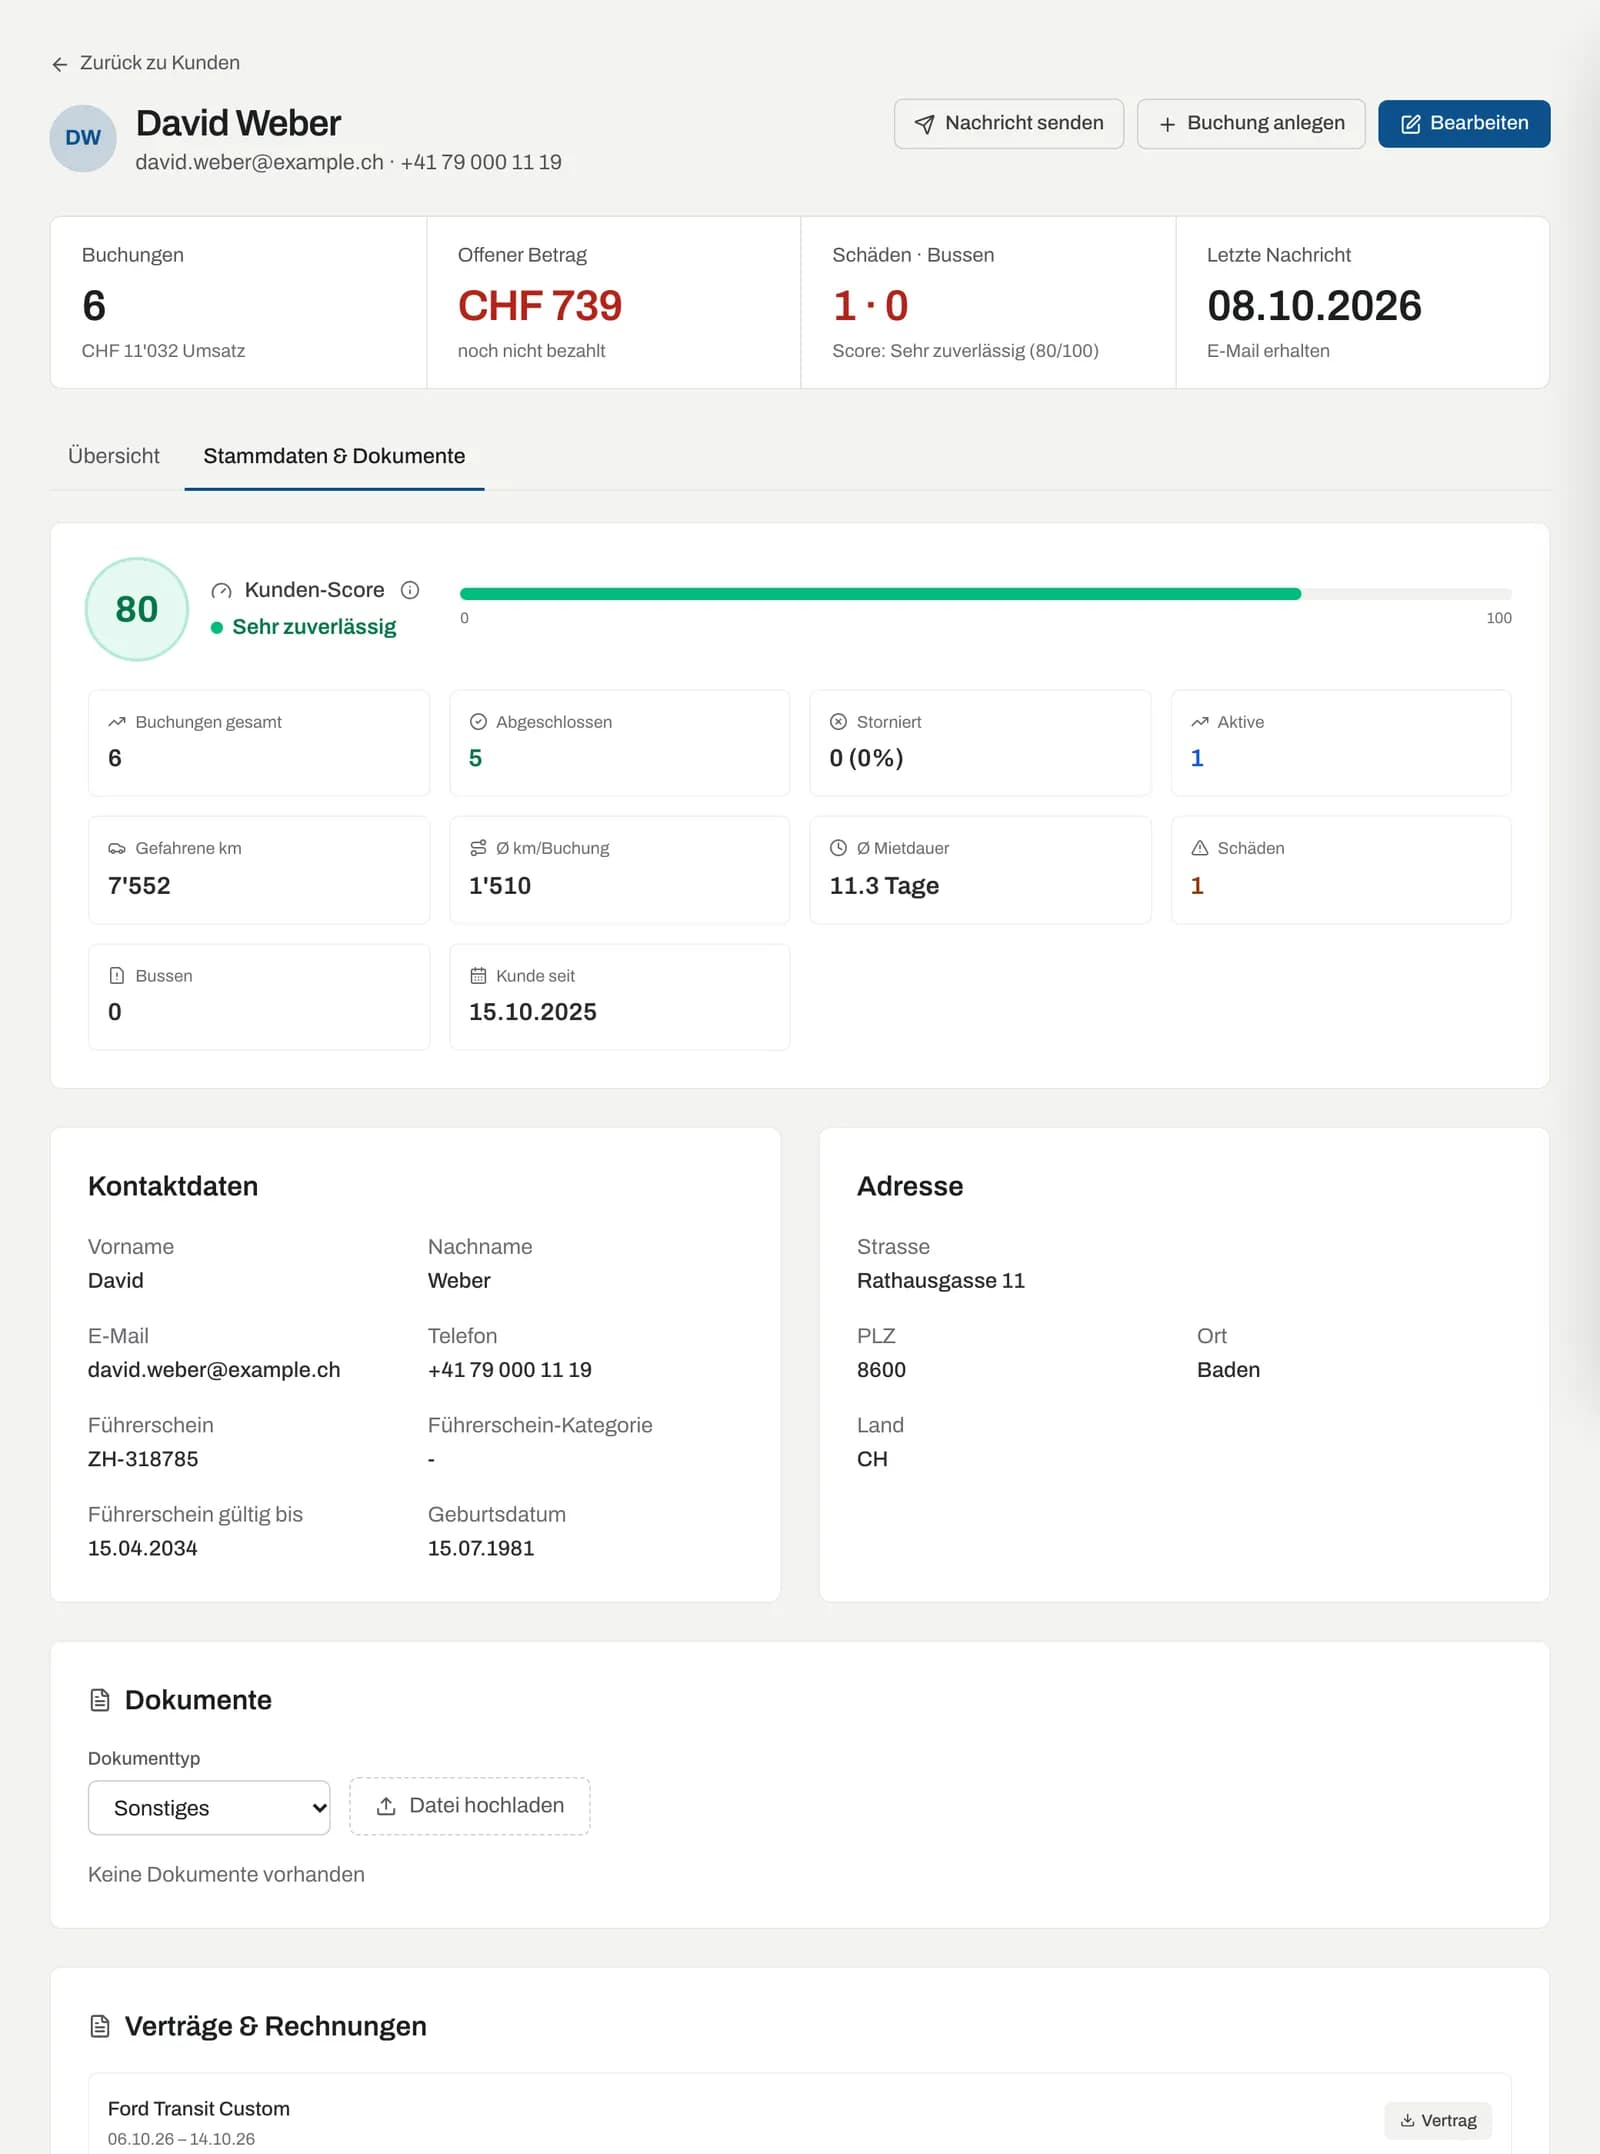This screenshot has width=1600, height=2154.
Task: Click the car icon next to Gefahrene km
Action: (x=117, y=848)
